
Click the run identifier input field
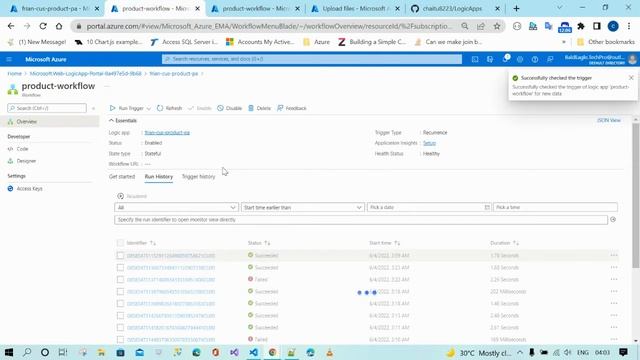(361, 220)
